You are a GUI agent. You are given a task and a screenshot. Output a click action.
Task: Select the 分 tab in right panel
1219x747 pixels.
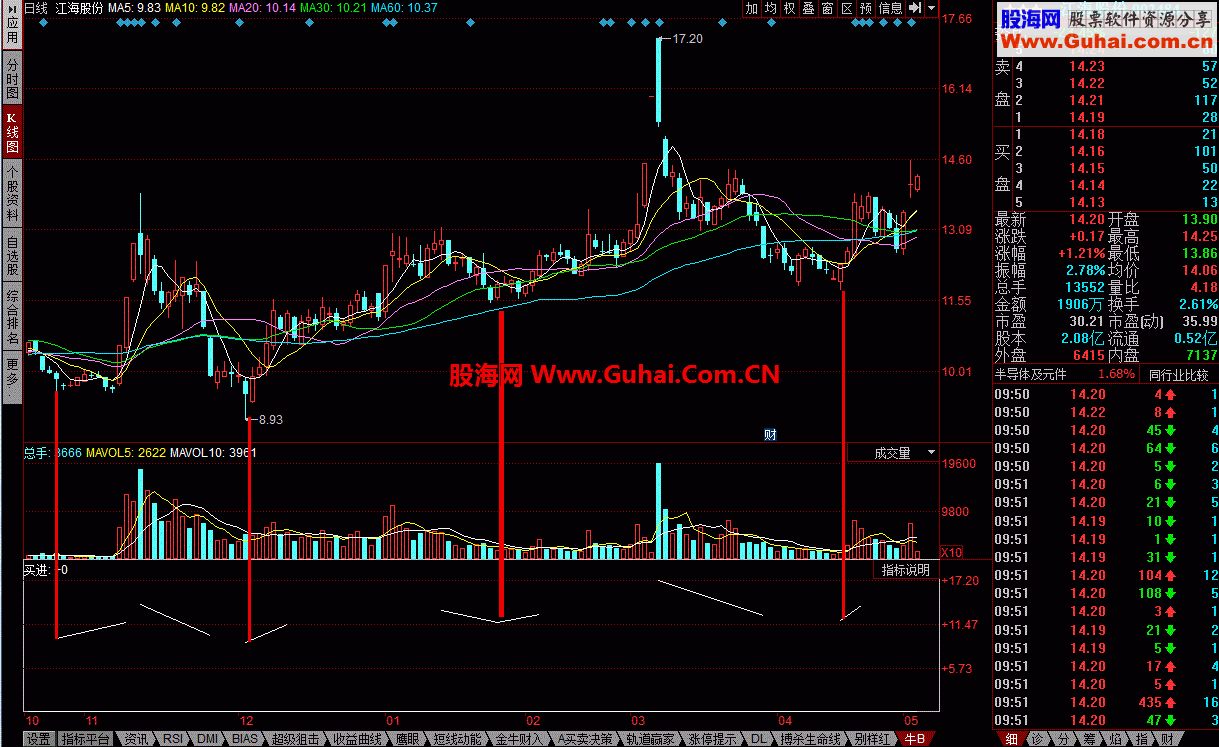click(x=1063, y=739)
